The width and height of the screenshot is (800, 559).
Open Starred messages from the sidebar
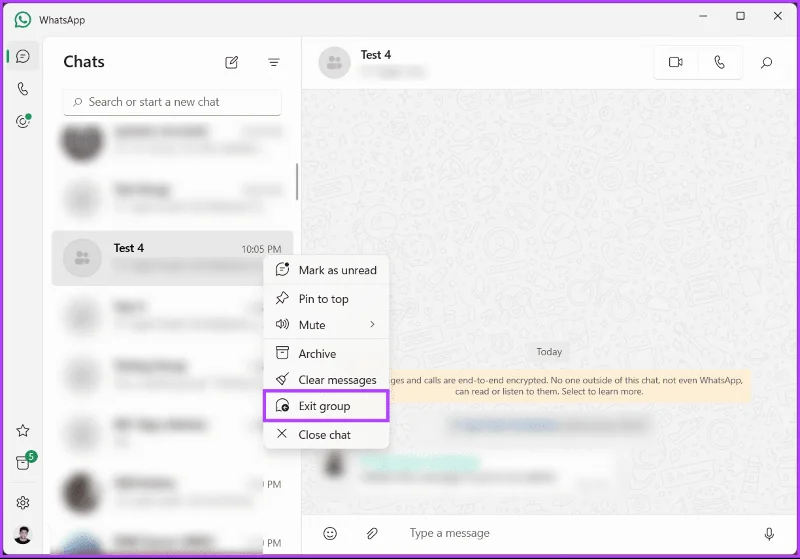22,430
